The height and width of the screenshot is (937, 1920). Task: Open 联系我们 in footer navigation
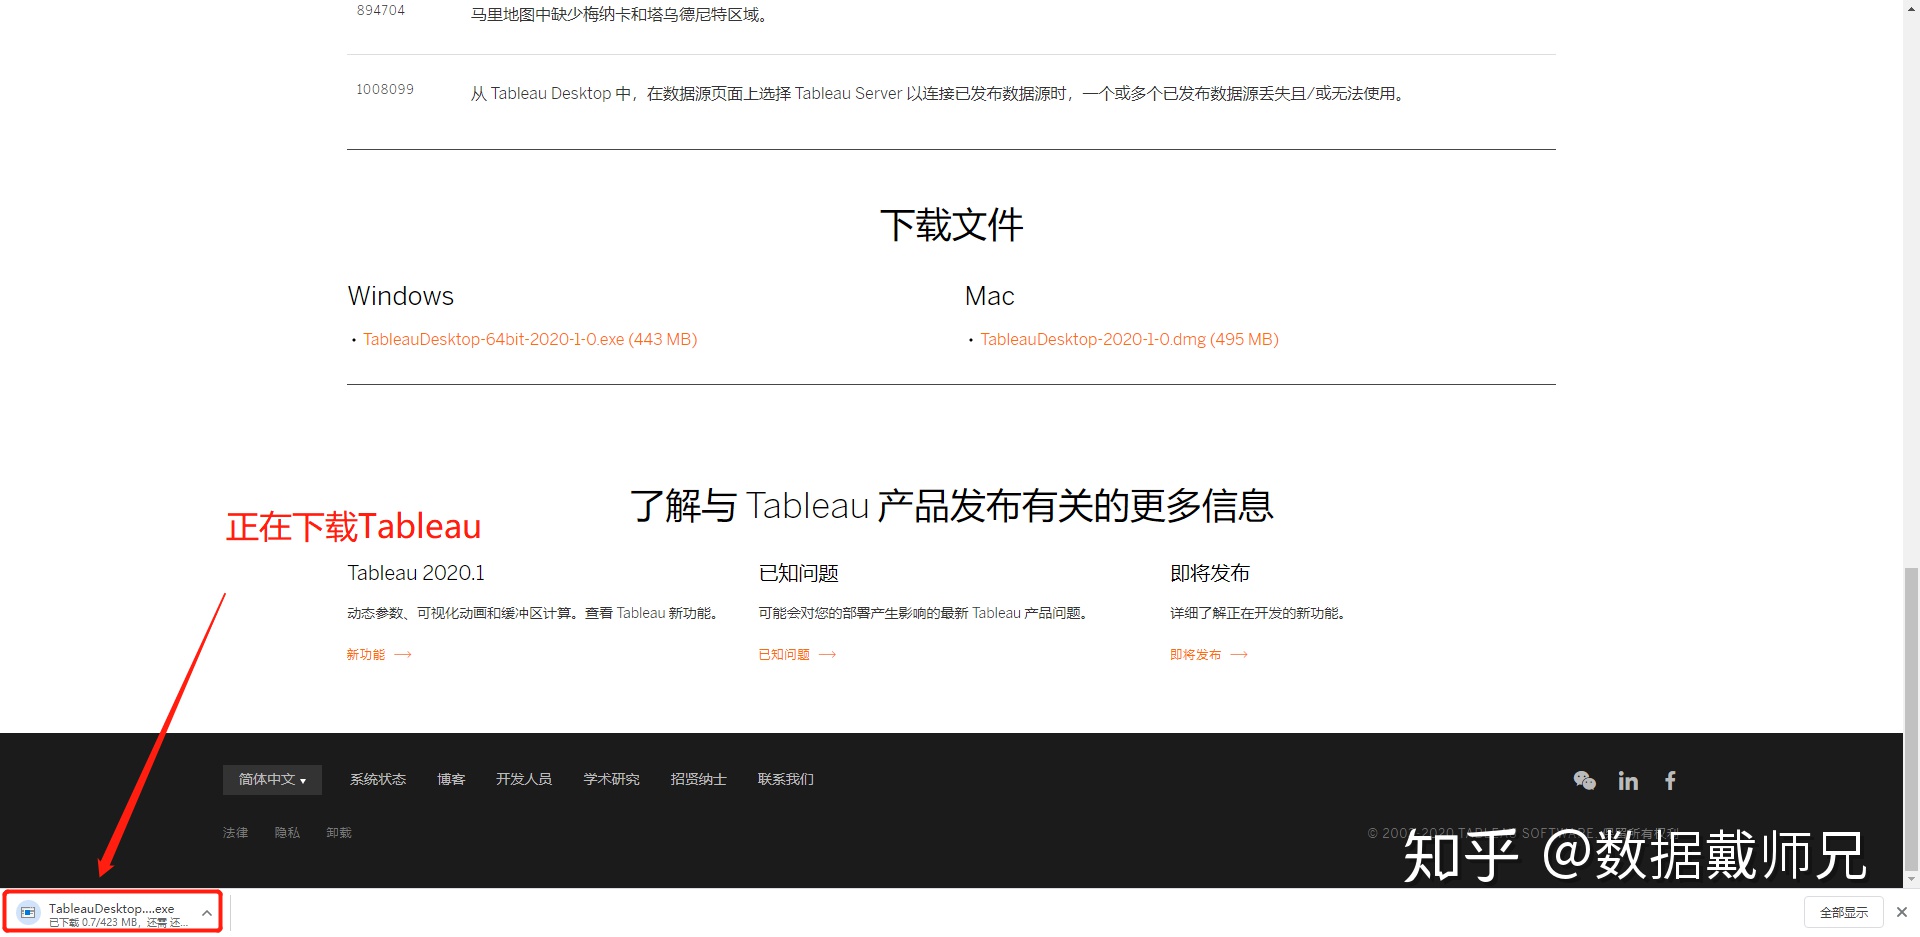(x=786, y=780)
